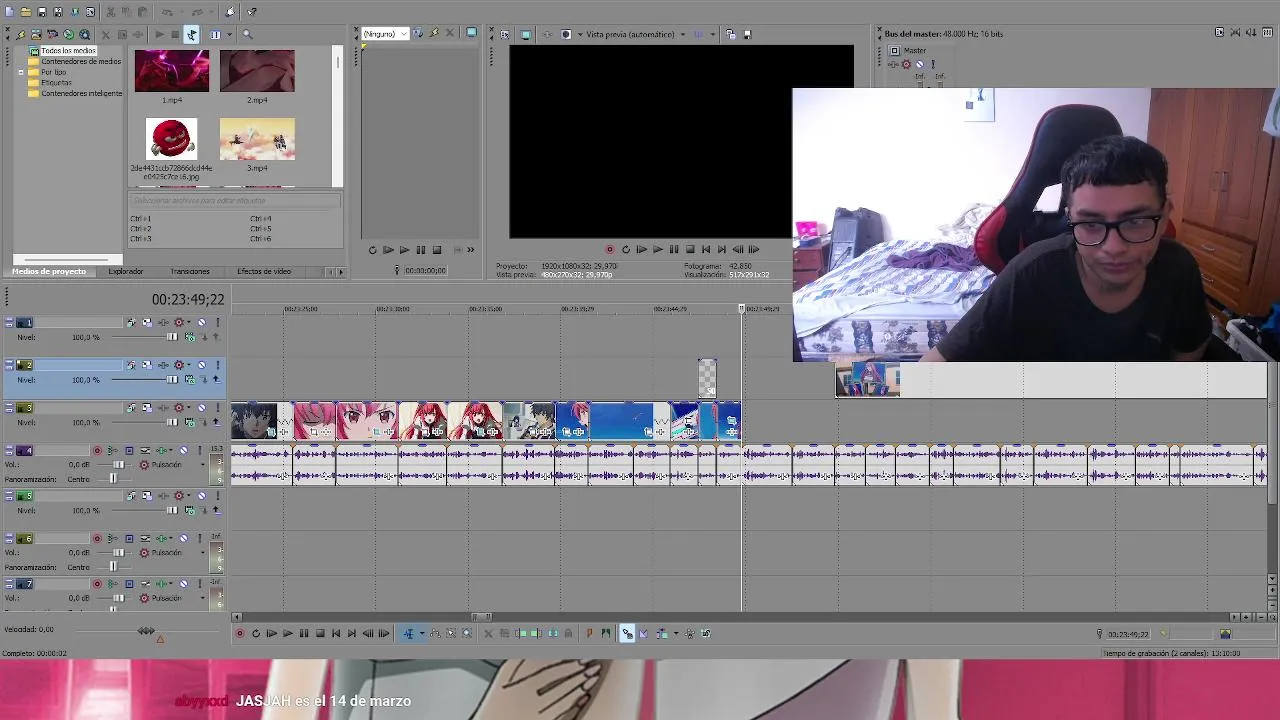Screen dimensions: 1280x720
Task: Select the small event on track 2
Action: pyautogui.click(x=707, y=378)
